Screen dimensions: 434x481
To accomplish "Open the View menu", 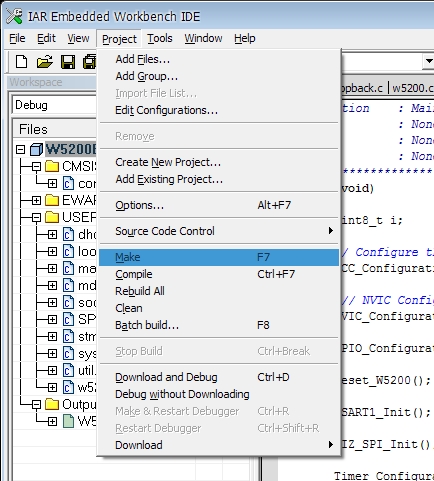I will click(78, 38).
